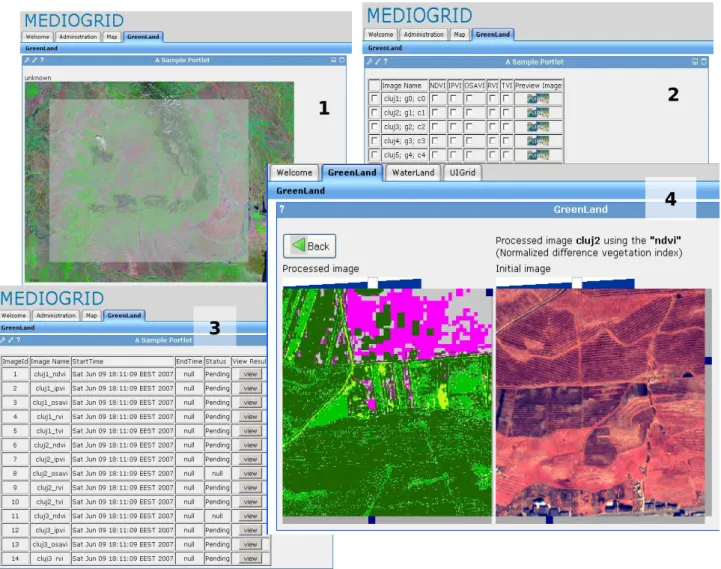The width and height of the screenshot is (721, 569).
Task: Click wrench icon above the StartTime table
Action: [x=2, y=340]
